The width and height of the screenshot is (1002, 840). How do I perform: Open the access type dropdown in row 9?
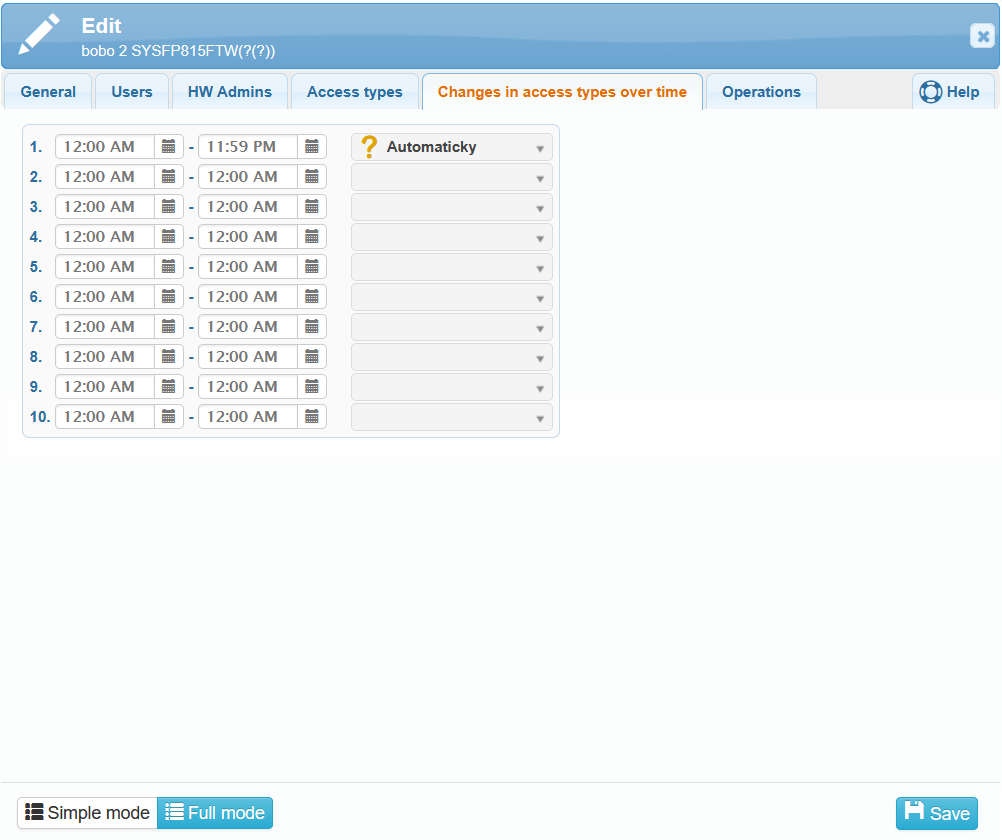click(452, 387)
